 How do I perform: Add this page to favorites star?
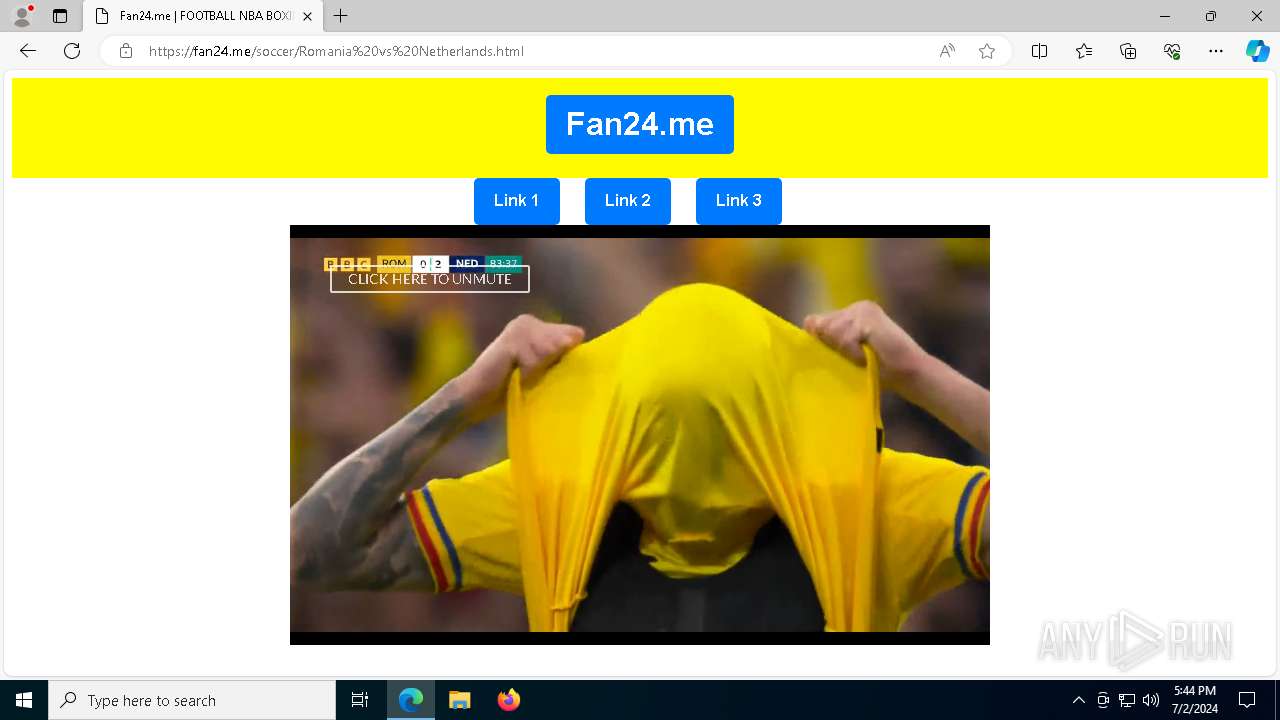point(987,51)
